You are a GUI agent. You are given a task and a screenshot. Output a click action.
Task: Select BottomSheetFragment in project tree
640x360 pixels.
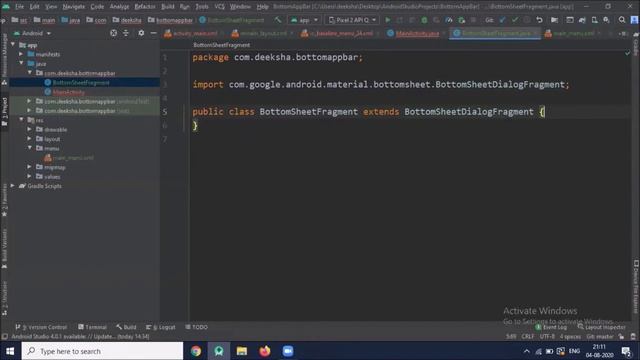click(x=81, y=82)
